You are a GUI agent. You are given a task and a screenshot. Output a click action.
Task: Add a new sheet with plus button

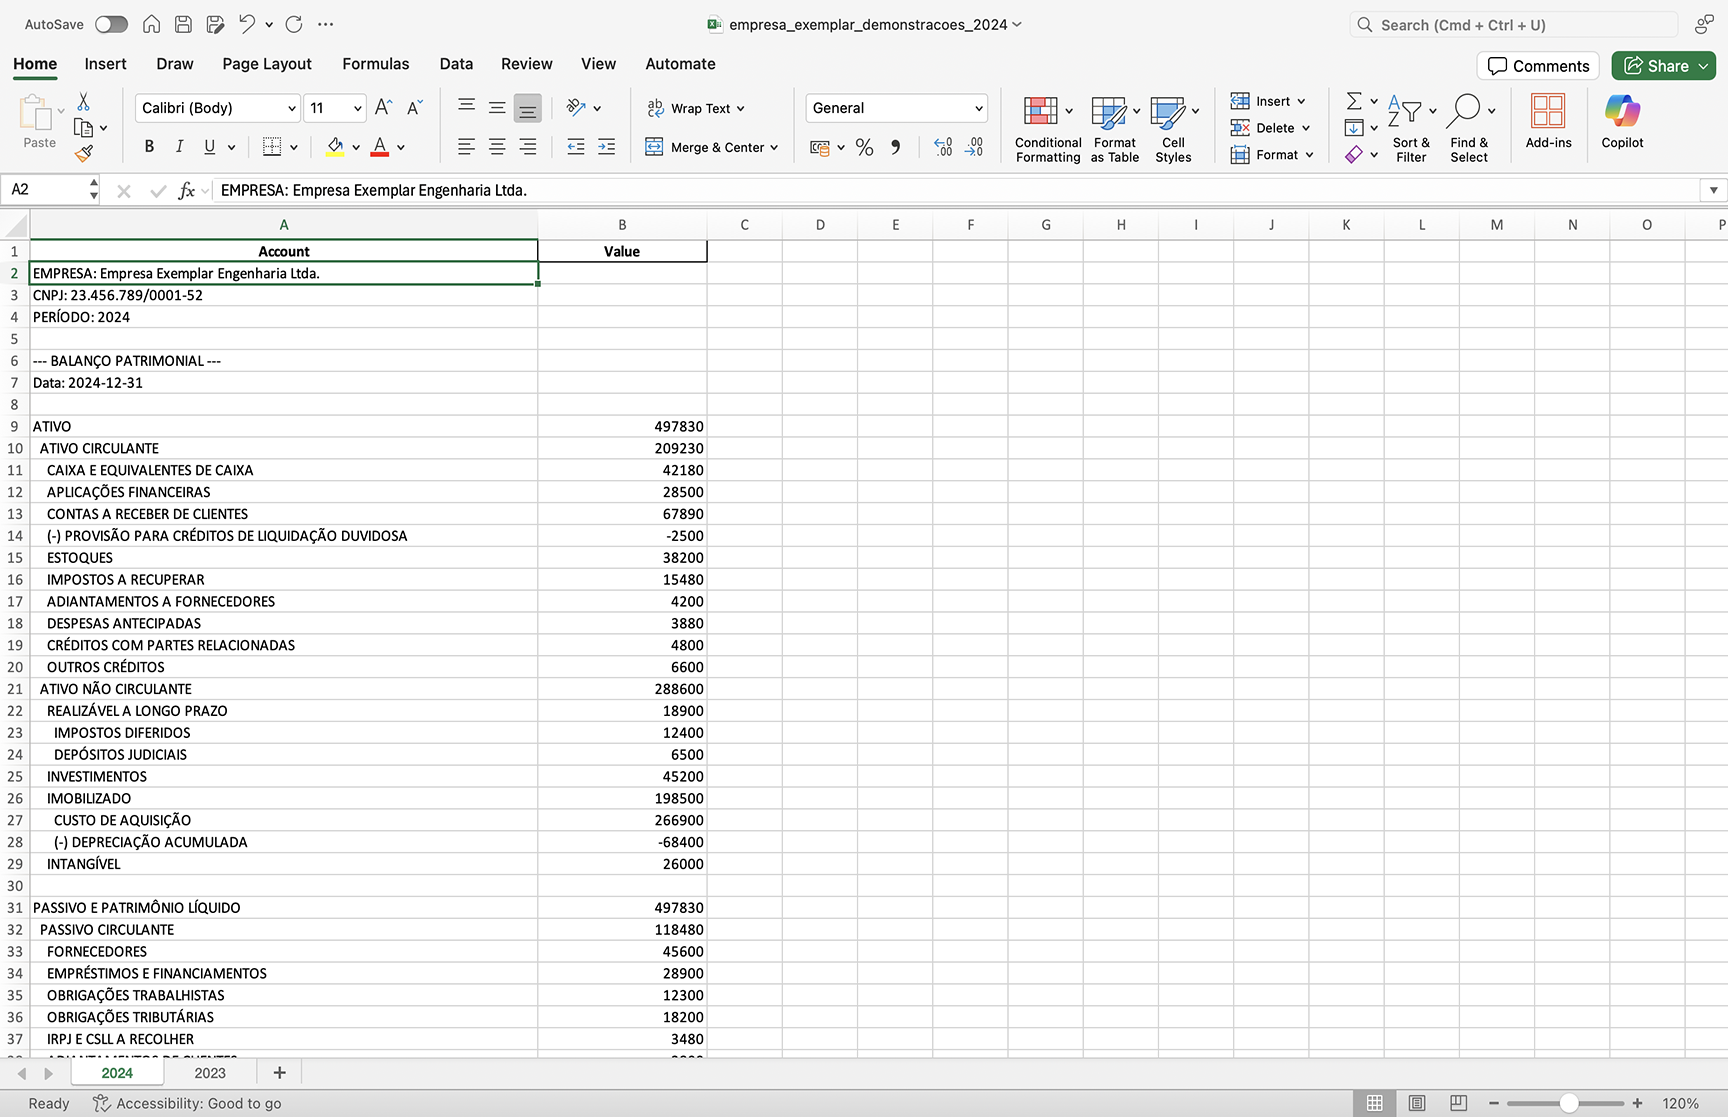click(280, 1073)
